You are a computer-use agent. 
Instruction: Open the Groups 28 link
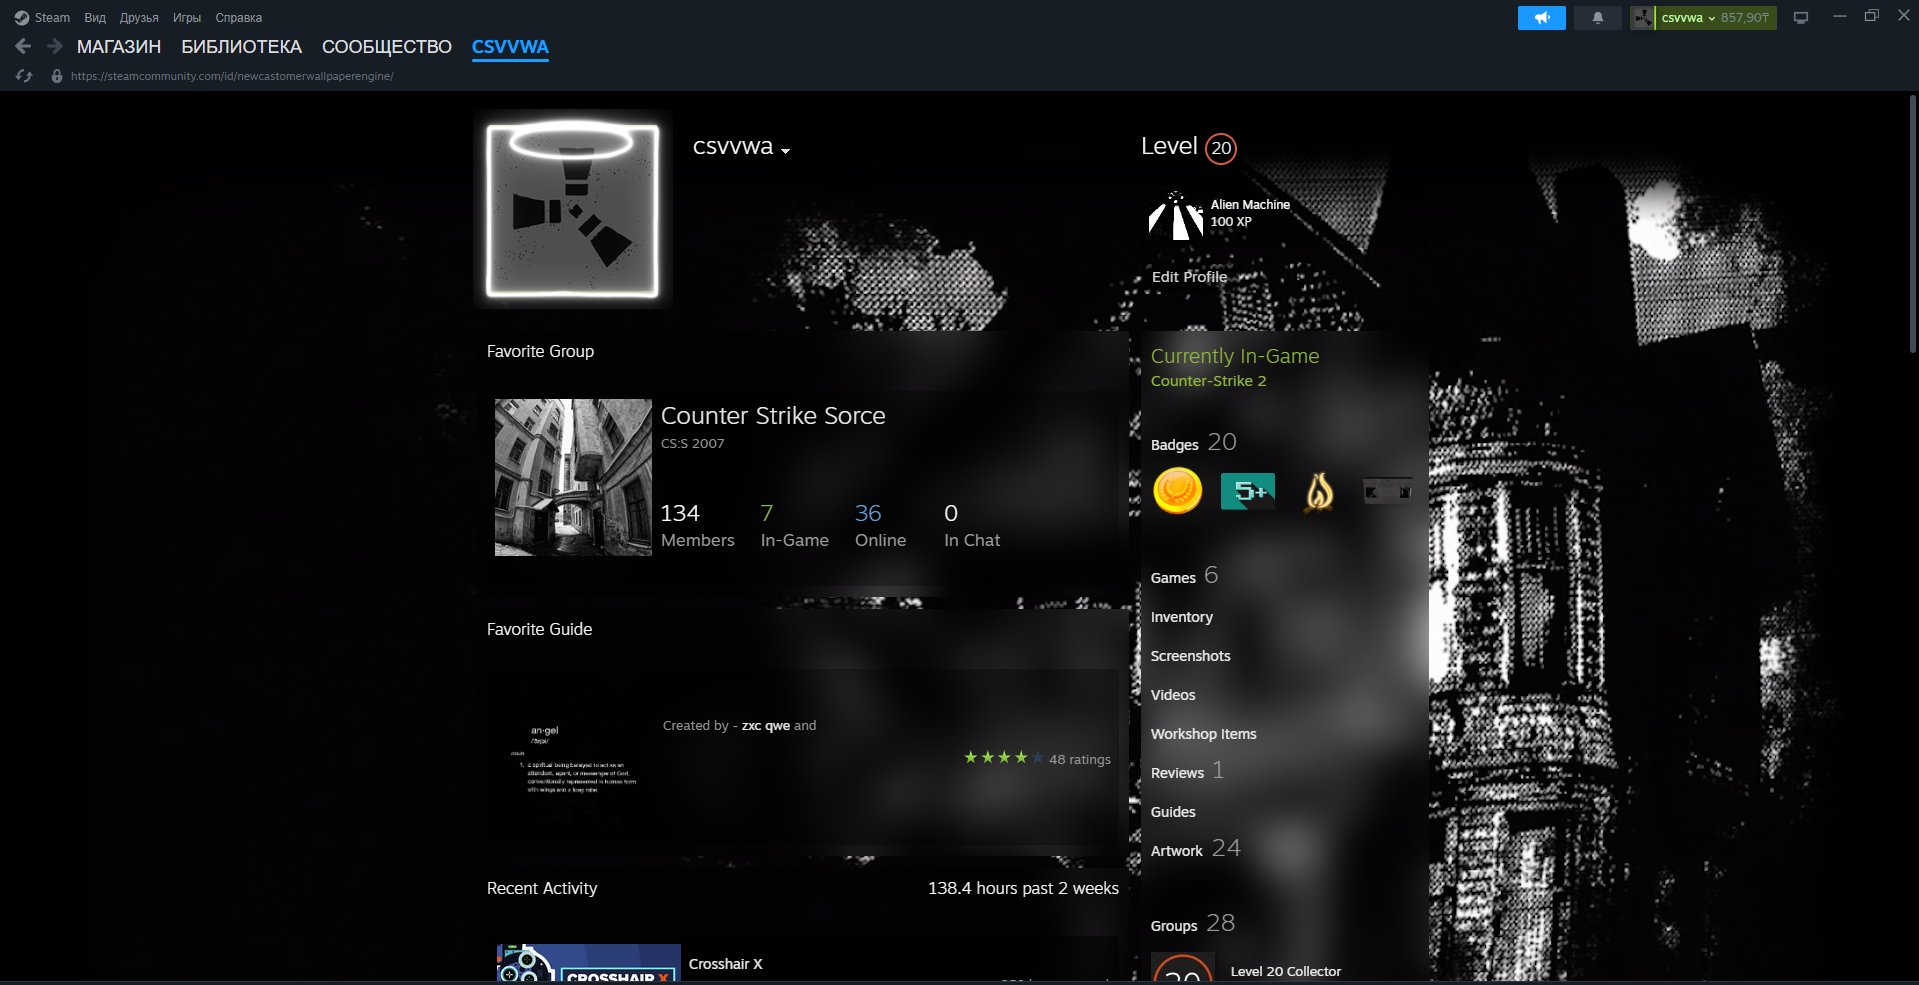coord(1193,924)
